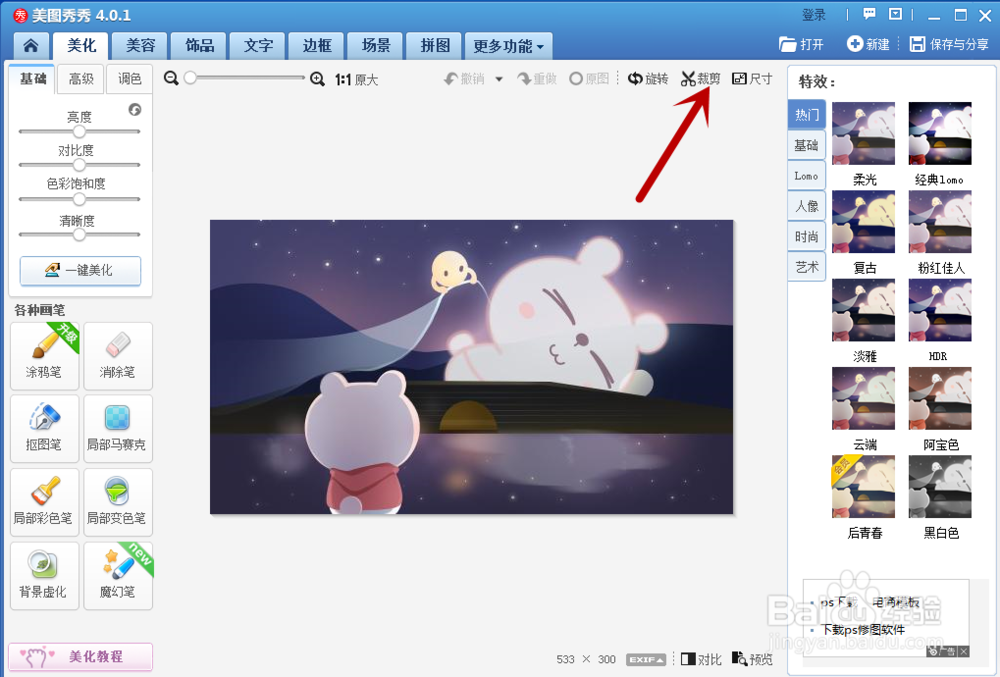Open the undo history dropdown arrow

click(499, 79)
